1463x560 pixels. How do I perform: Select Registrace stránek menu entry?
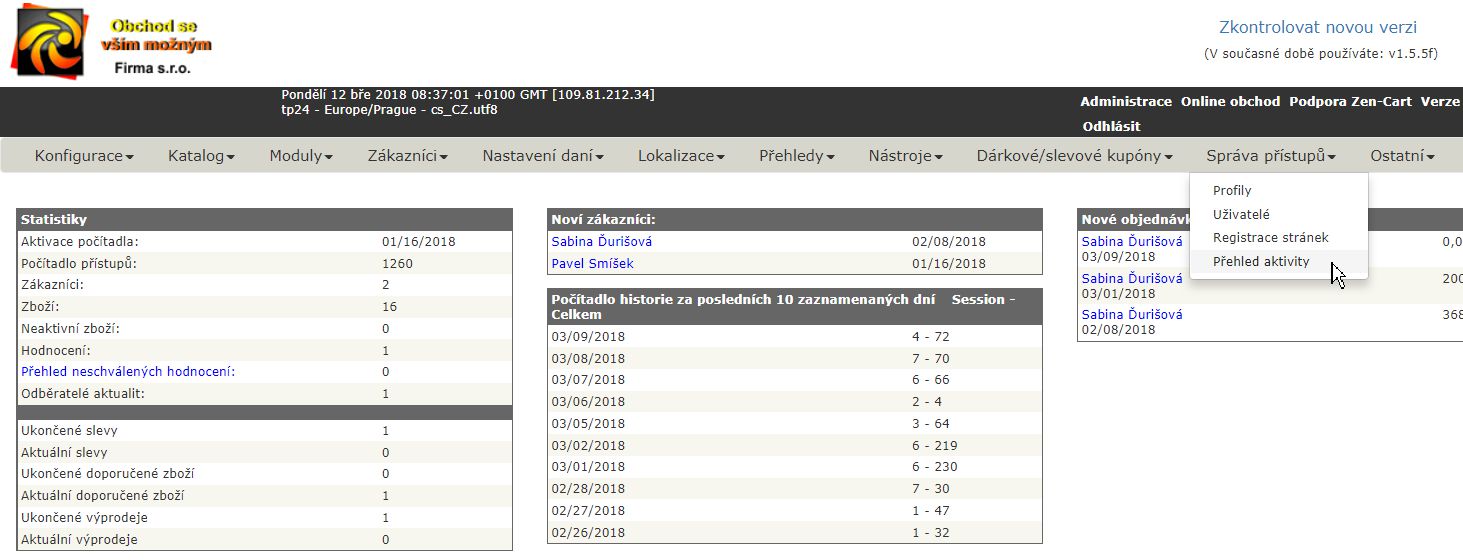point(1270,238)
